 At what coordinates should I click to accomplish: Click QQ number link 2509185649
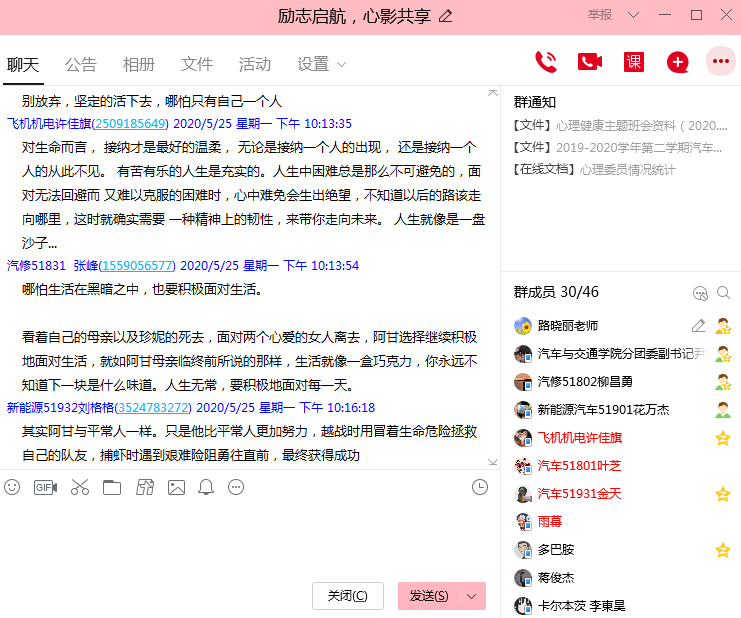point(130,124)
